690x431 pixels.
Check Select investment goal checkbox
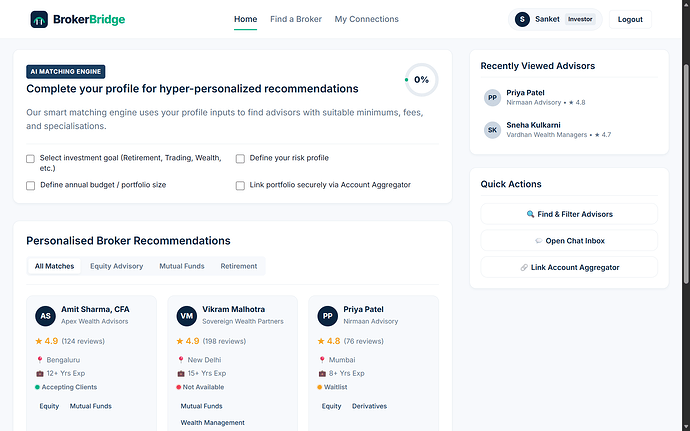click(x=30, y=159)
